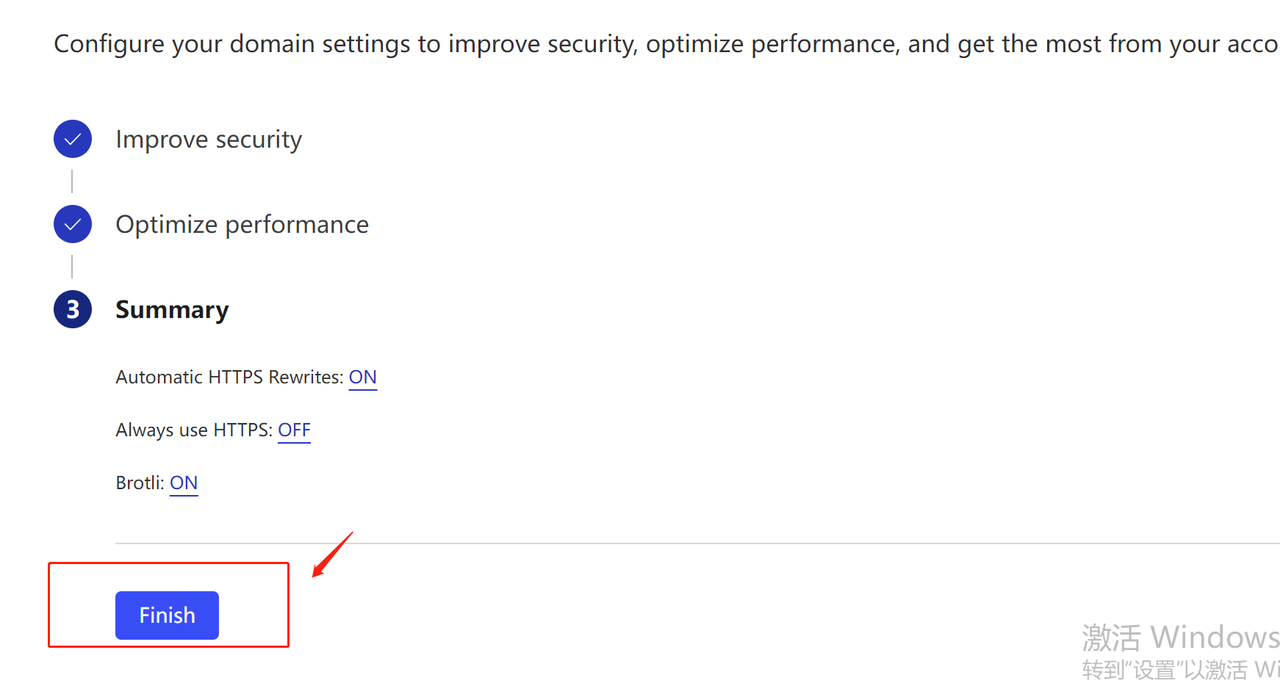Viewport: 1280px width, 686px height.
Task: Open the Brotli ON setting link
Action: click(183, 483)
